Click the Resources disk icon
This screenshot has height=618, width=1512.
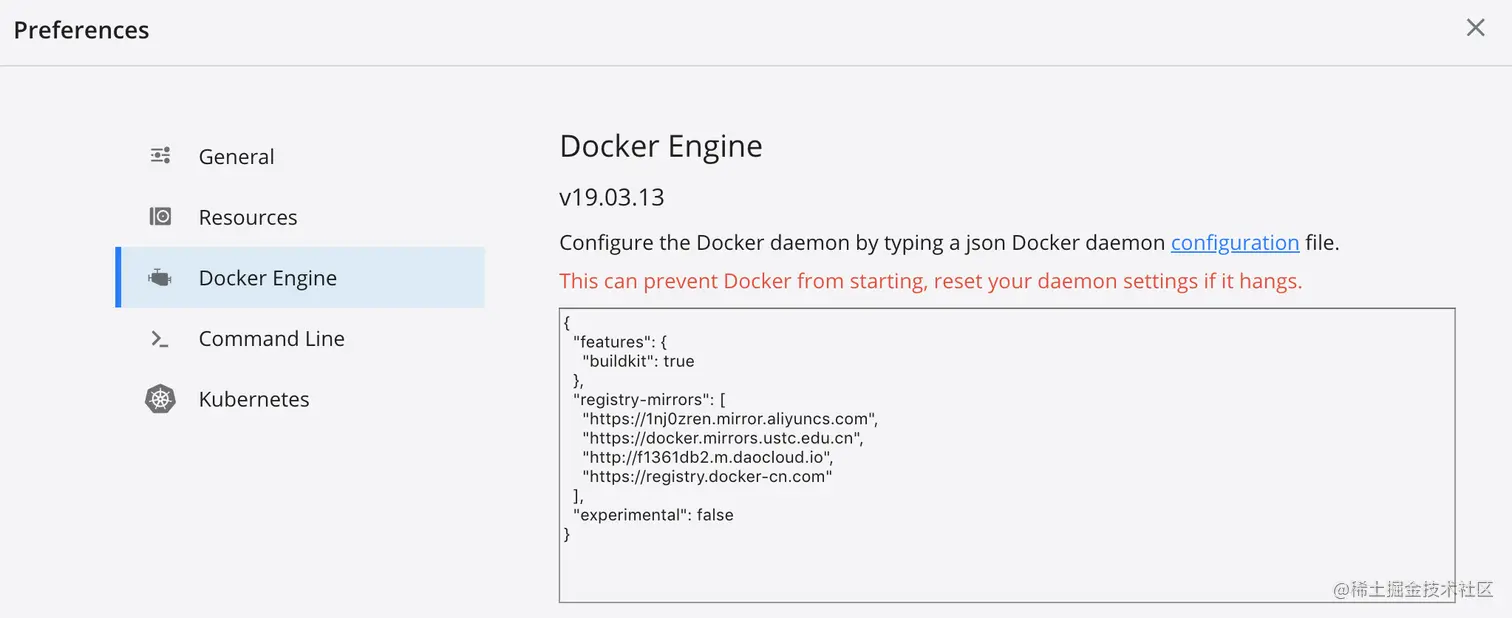160,217
